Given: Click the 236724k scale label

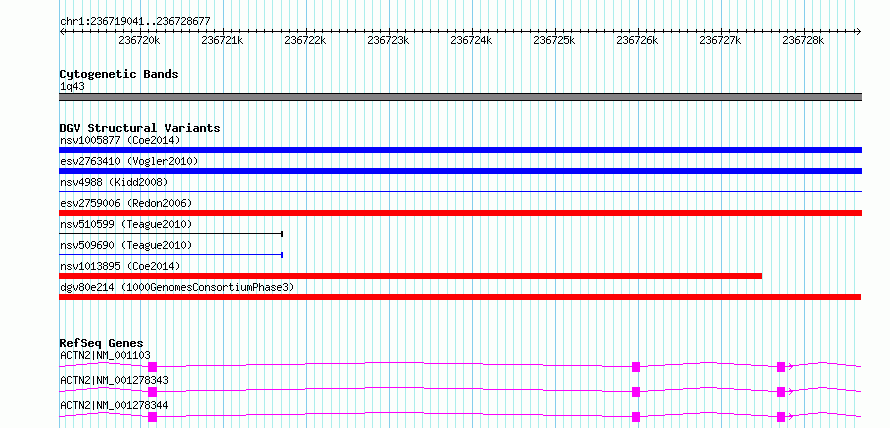Looking at the screenshot, I should (471, 40).
